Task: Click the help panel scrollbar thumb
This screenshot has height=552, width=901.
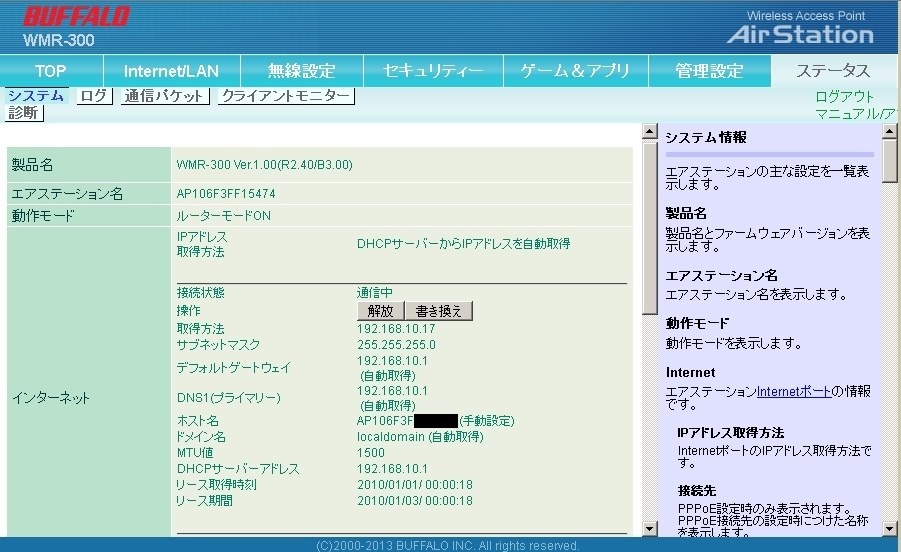Action: (x=890, y=161)
